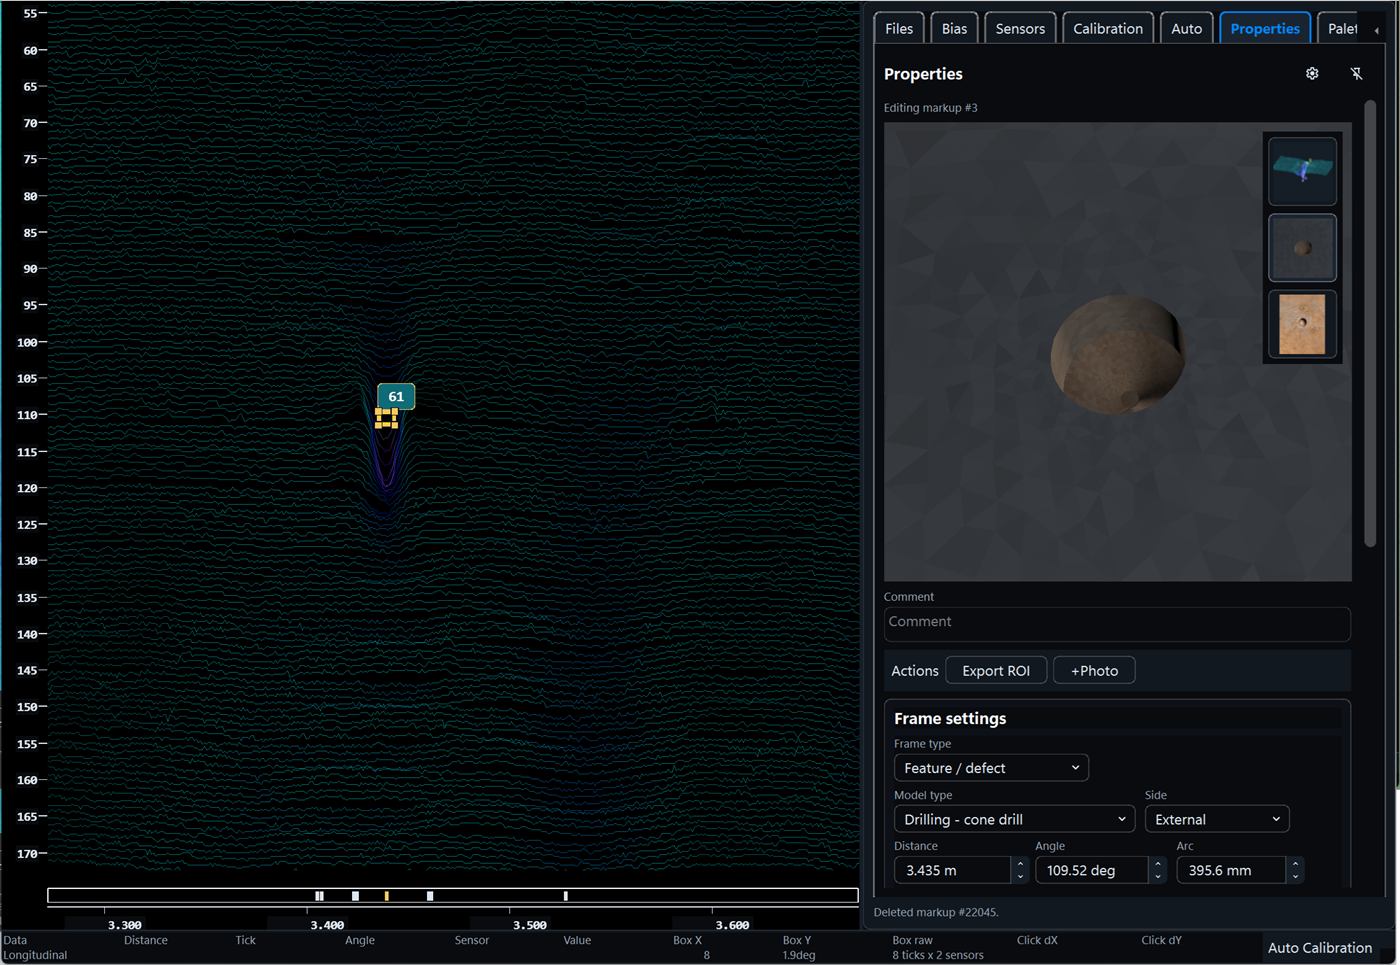Click the Comment input field
Viewport: 1400px width, 965px height.
click(1117, 623)
